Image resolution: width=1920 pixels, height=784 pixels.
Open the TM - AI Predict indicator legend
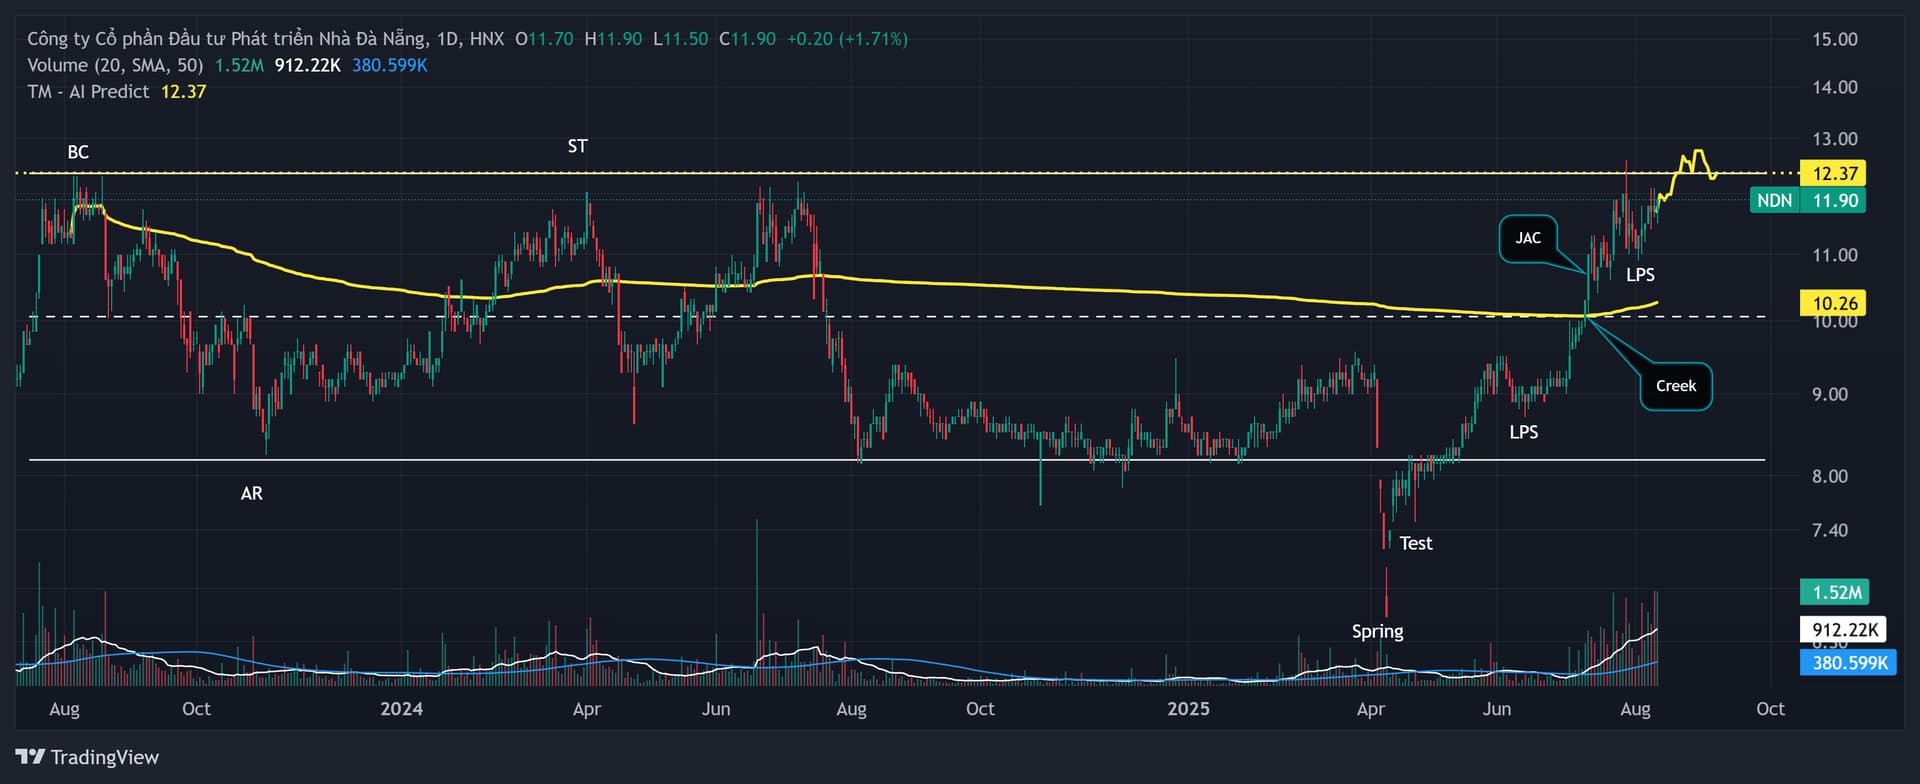(x=88, y=91)
